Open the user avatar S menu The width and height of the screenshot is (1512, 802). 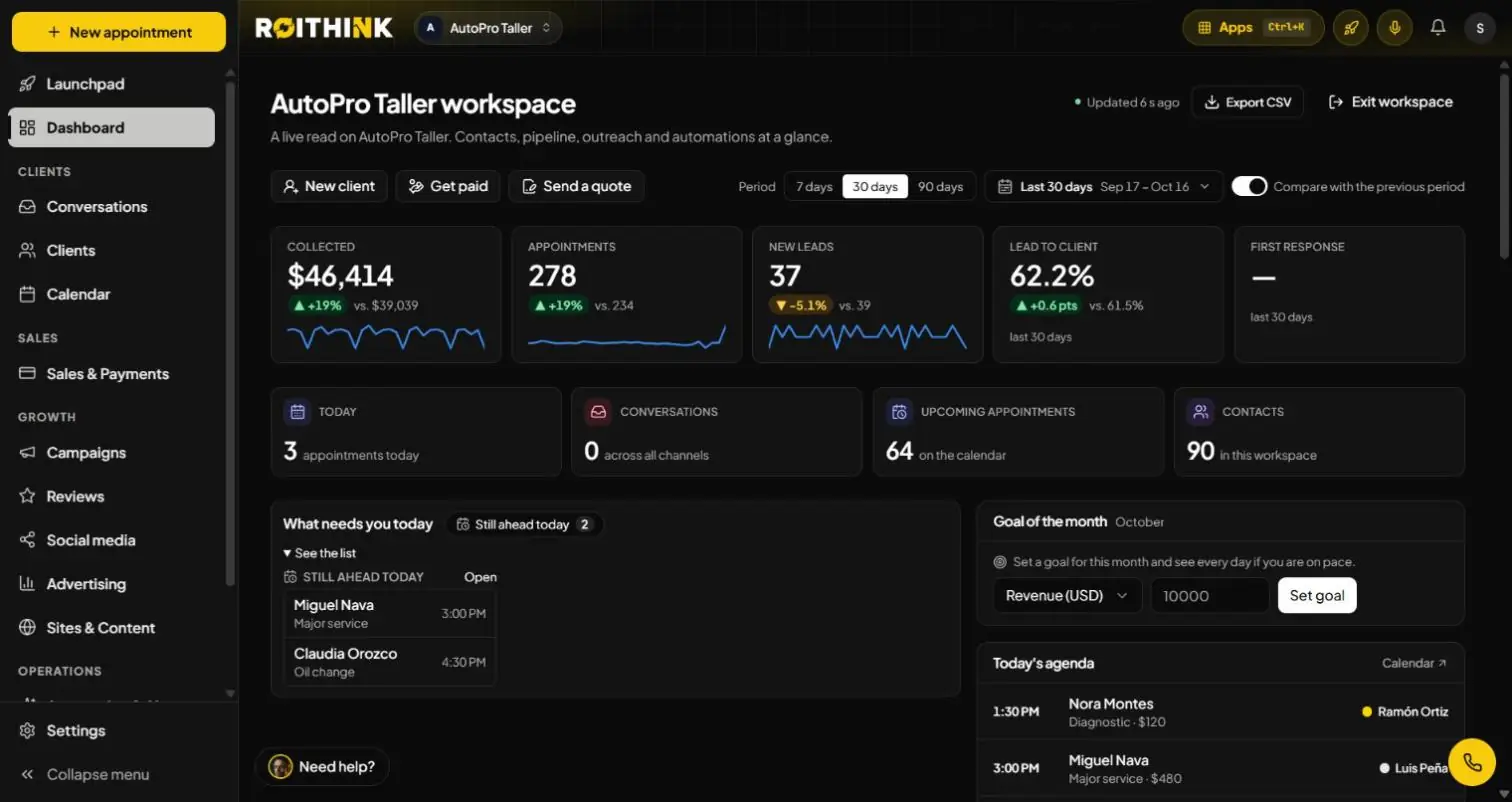[1480, 28]
